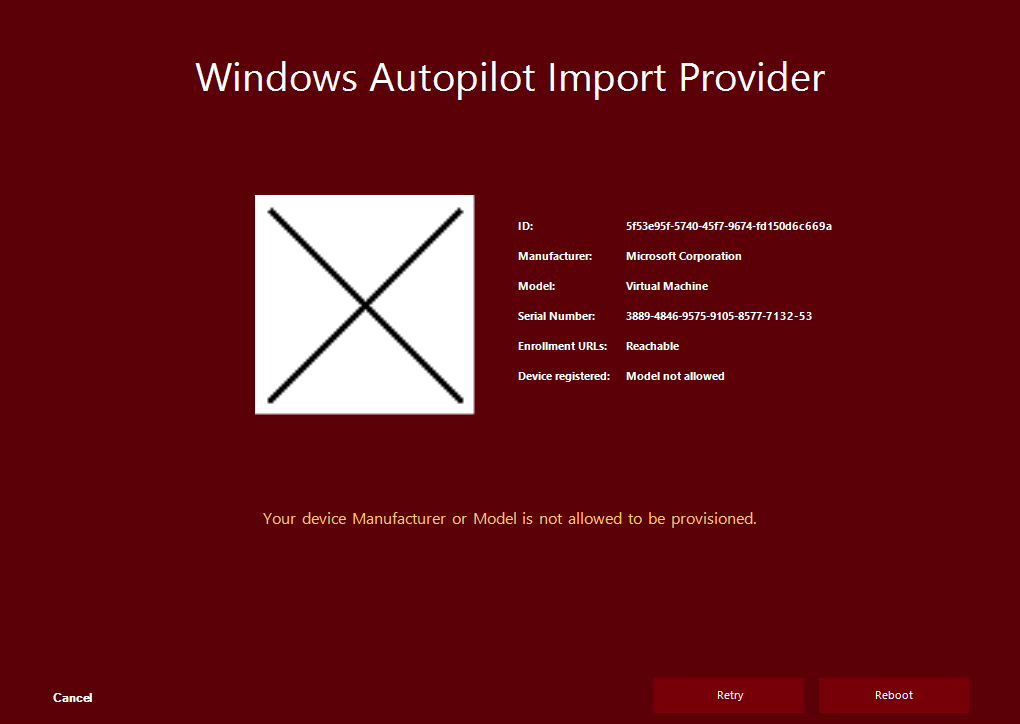This screenshot has height=724, width=1020.
Task: Click the Model not allowed status
Action: pos(675,376)
